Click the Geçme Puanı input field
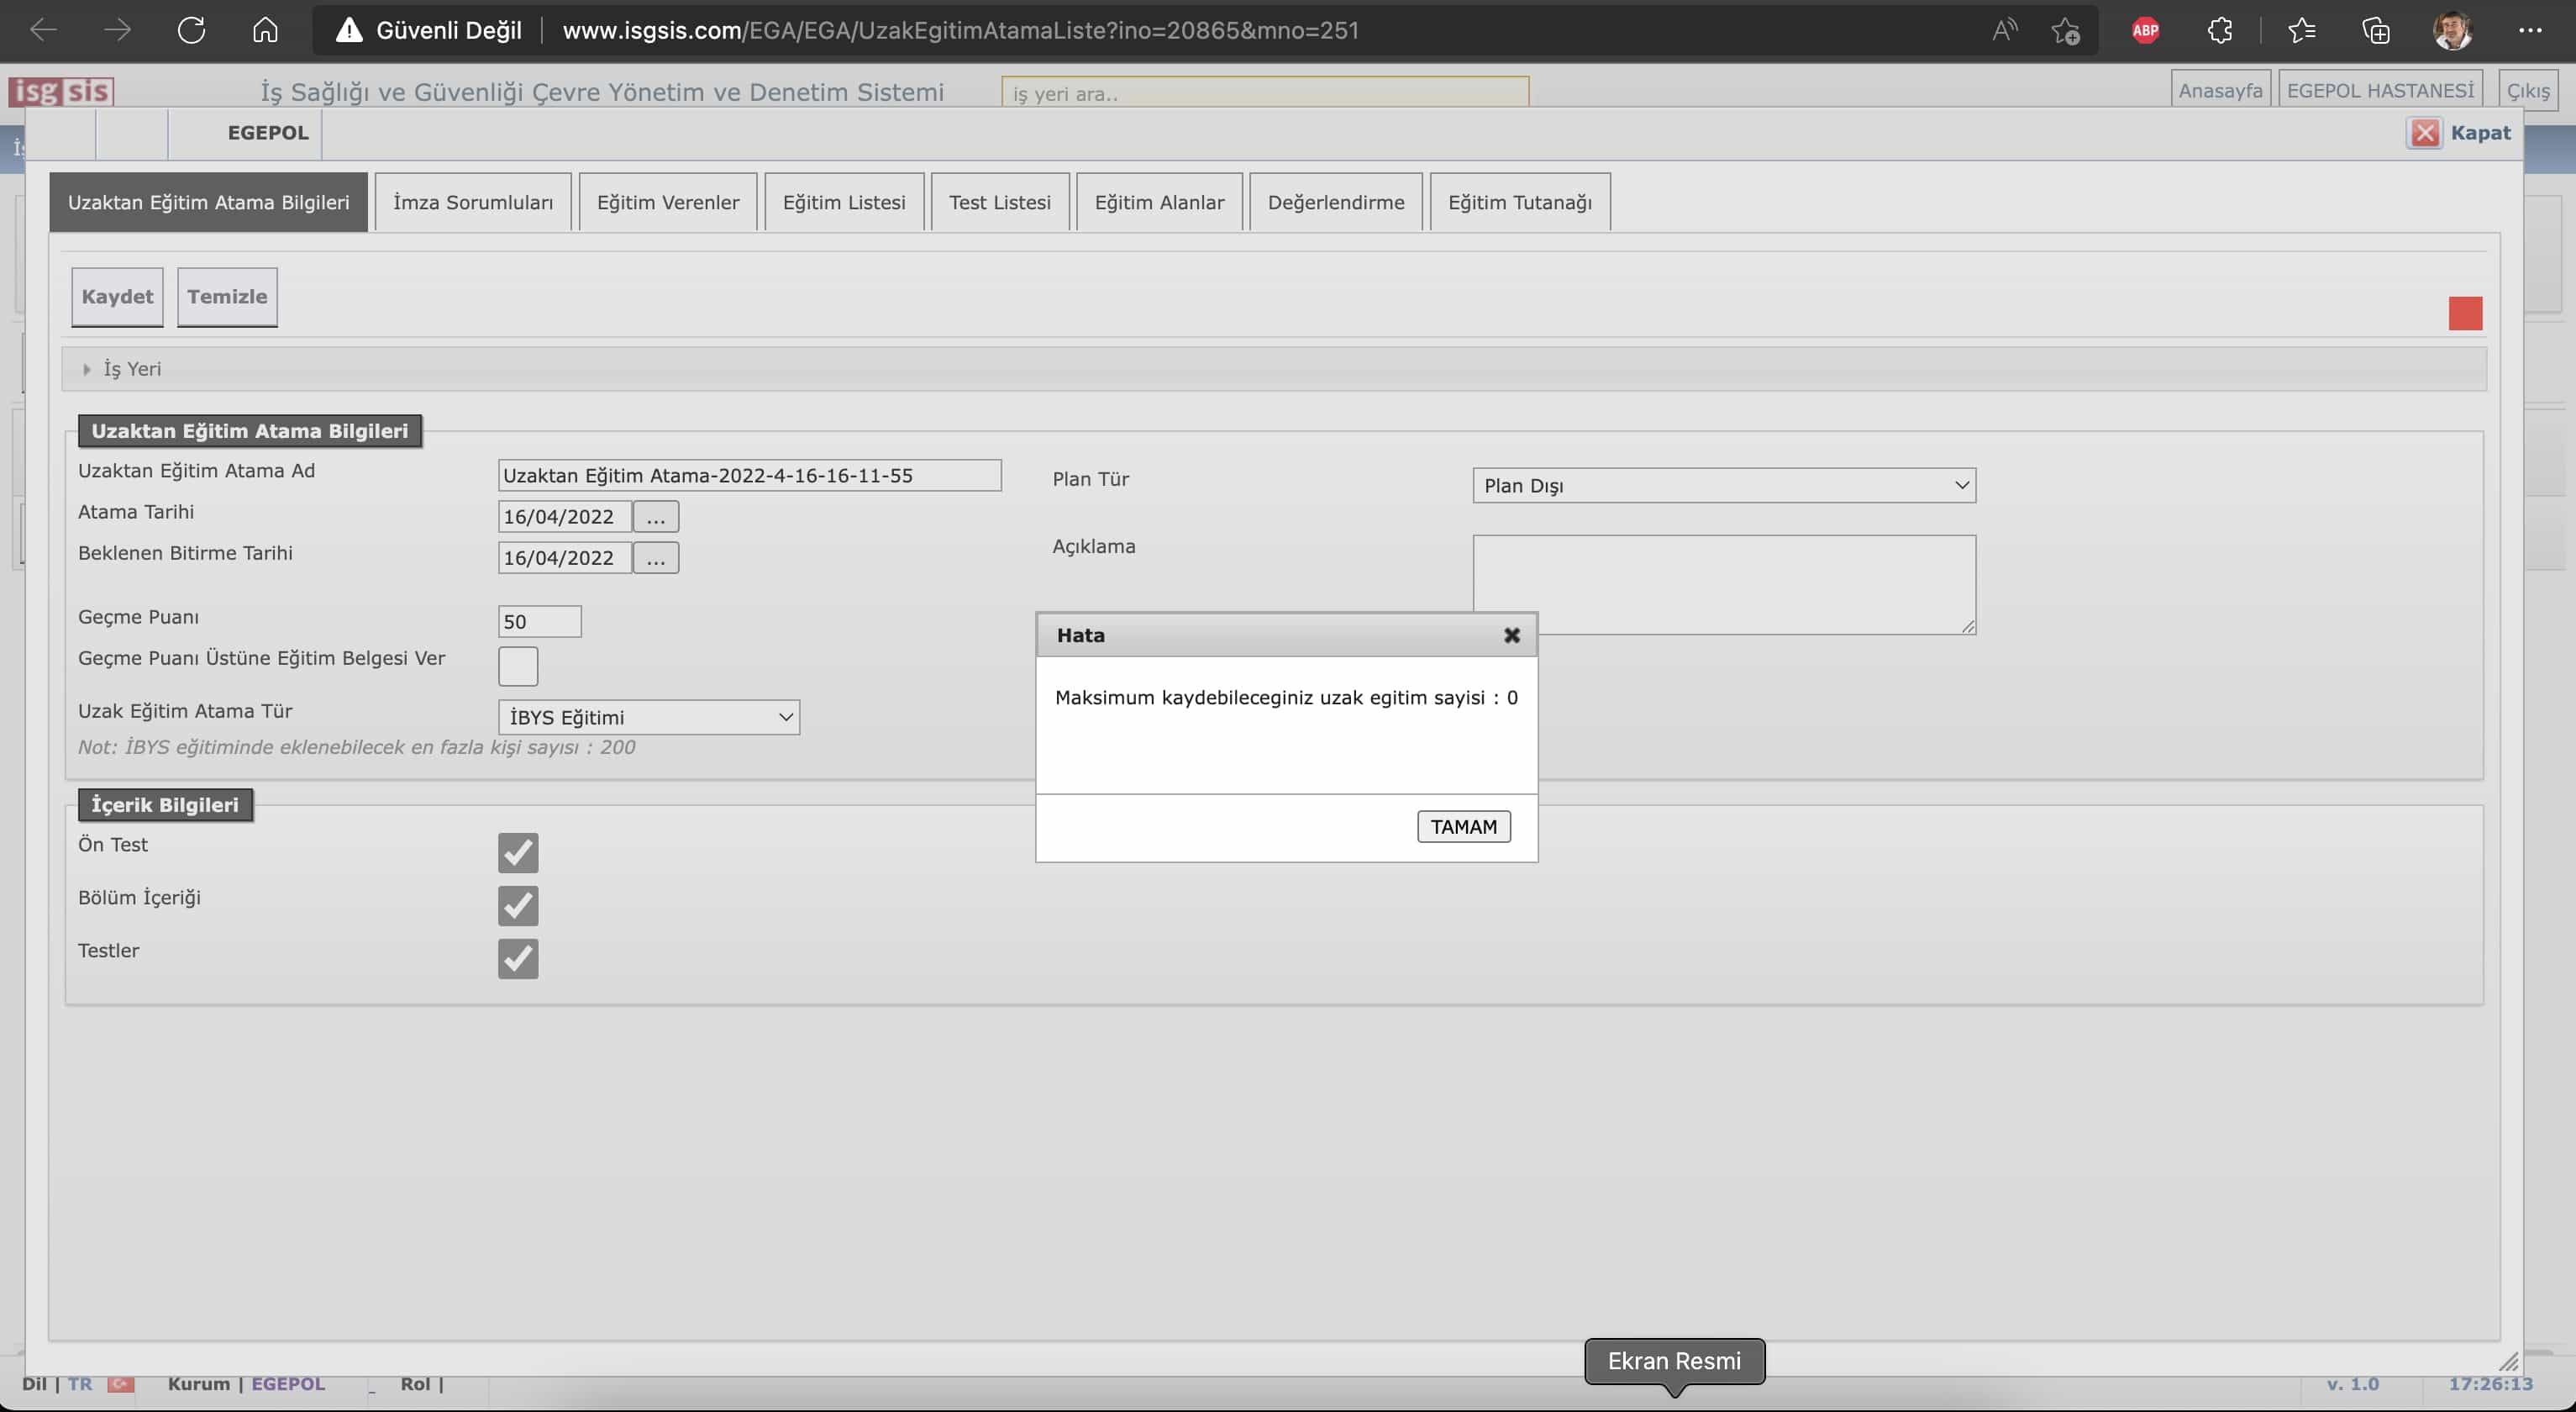This screenshot has width=2576, height=1412. pos(539,621)
